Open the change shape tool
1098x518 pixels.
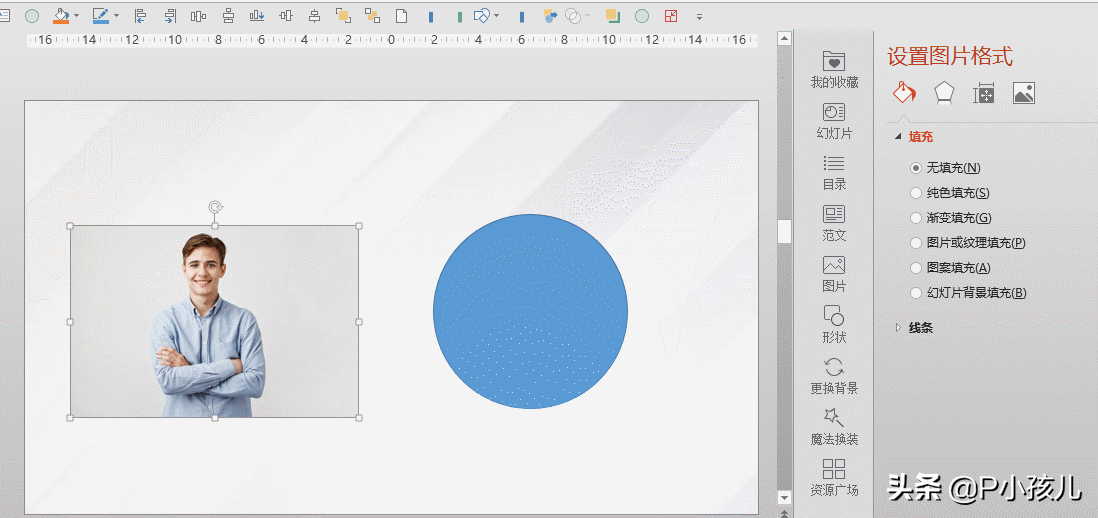pos(481,15)
